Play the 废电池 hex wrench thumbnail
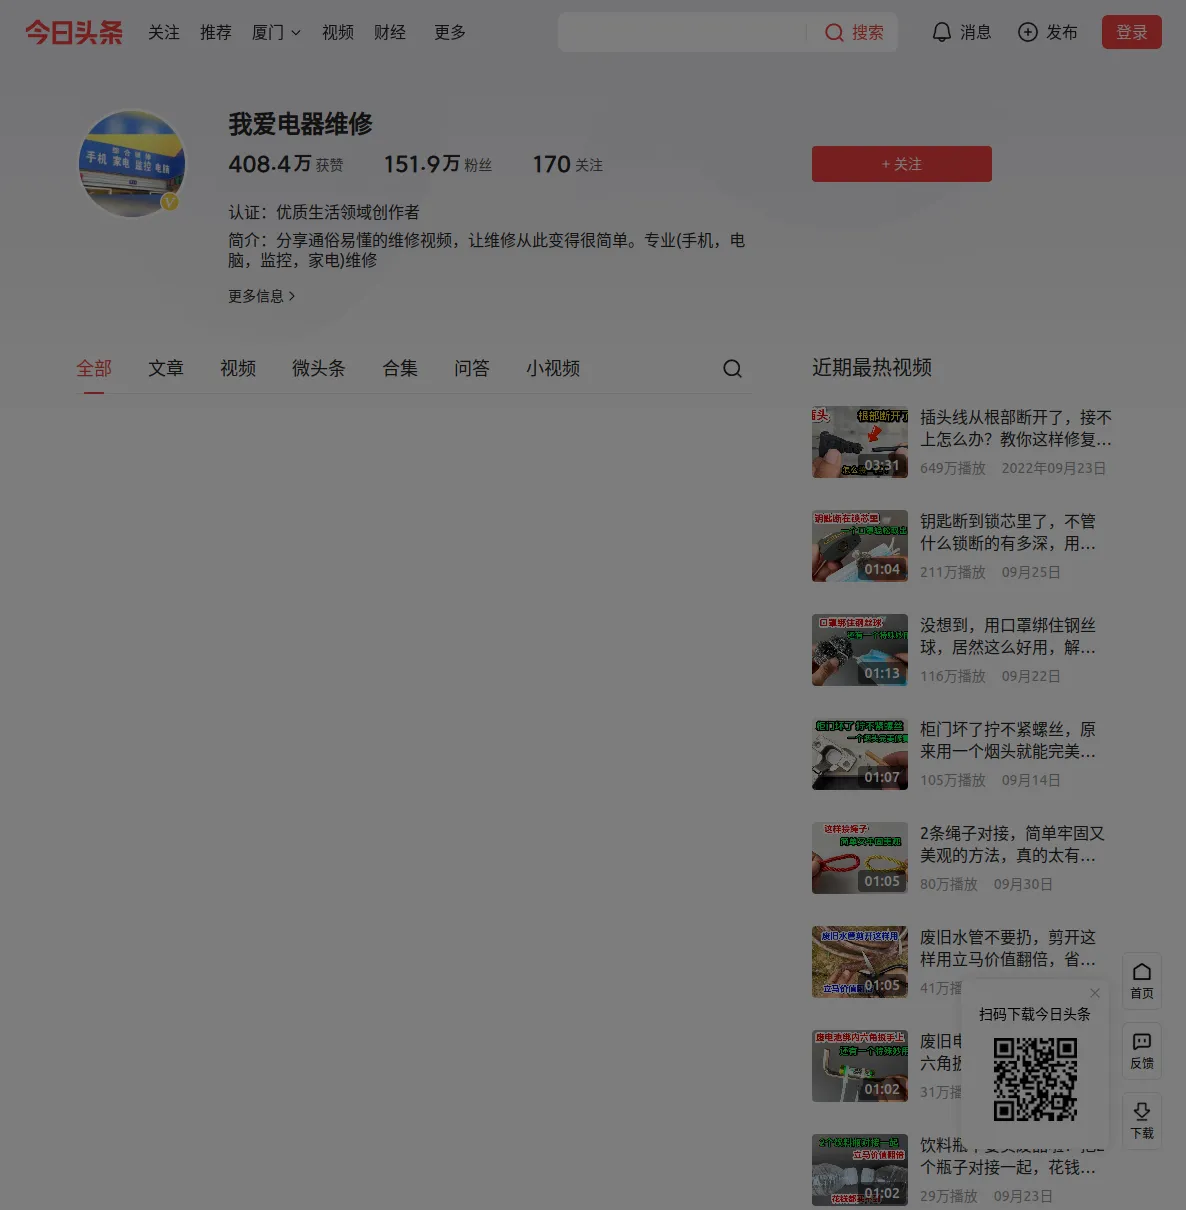The image size is (1186, 1210). coord(860,1066)
